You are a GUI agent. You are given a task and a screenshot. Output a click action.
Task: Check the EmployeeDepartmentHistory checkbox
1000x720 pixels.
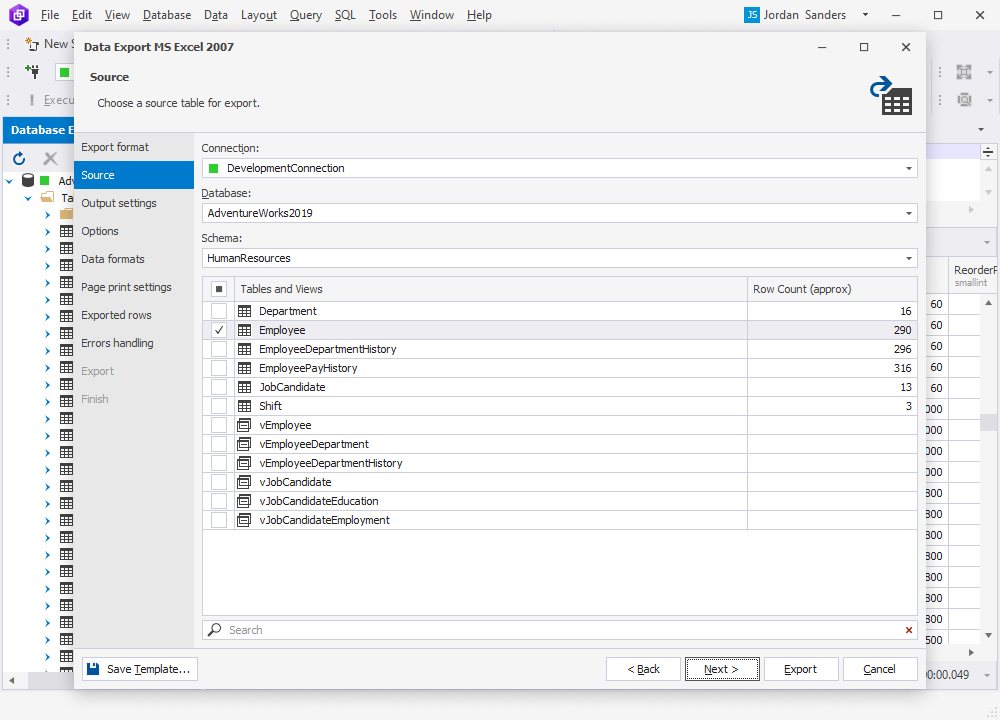(x=219, y=349)
